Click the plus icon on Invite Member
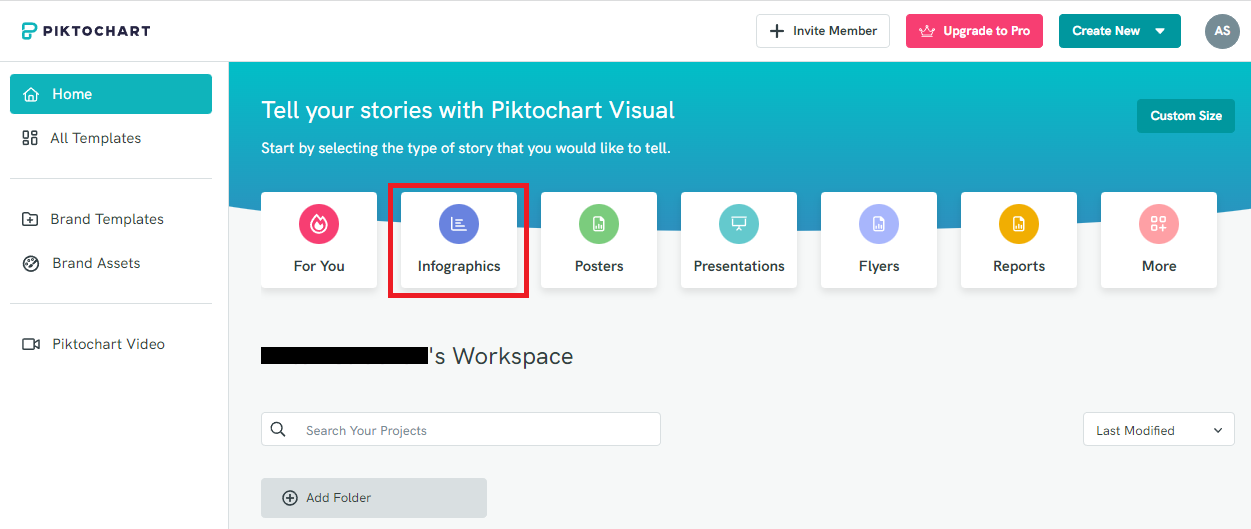The width and height of the screenshot is (1251, 529). (777, 31)
